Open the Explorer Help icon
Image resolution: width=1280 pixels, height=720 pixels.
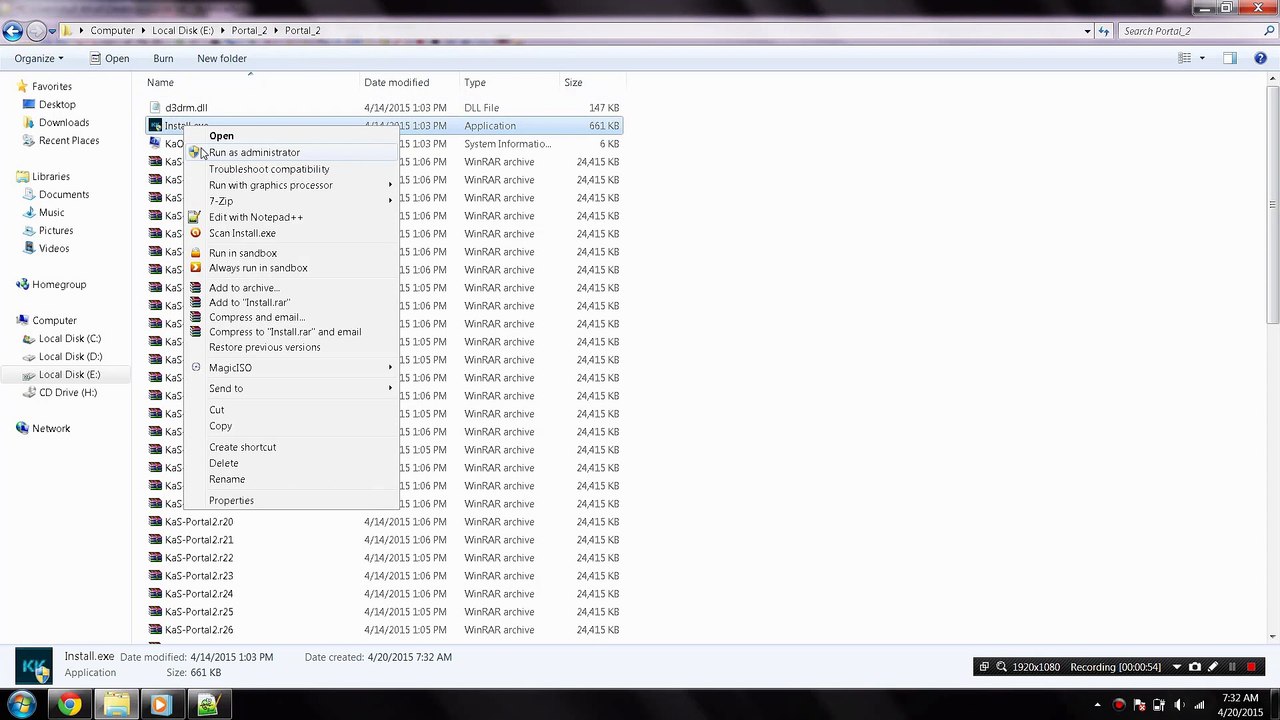1258,58
